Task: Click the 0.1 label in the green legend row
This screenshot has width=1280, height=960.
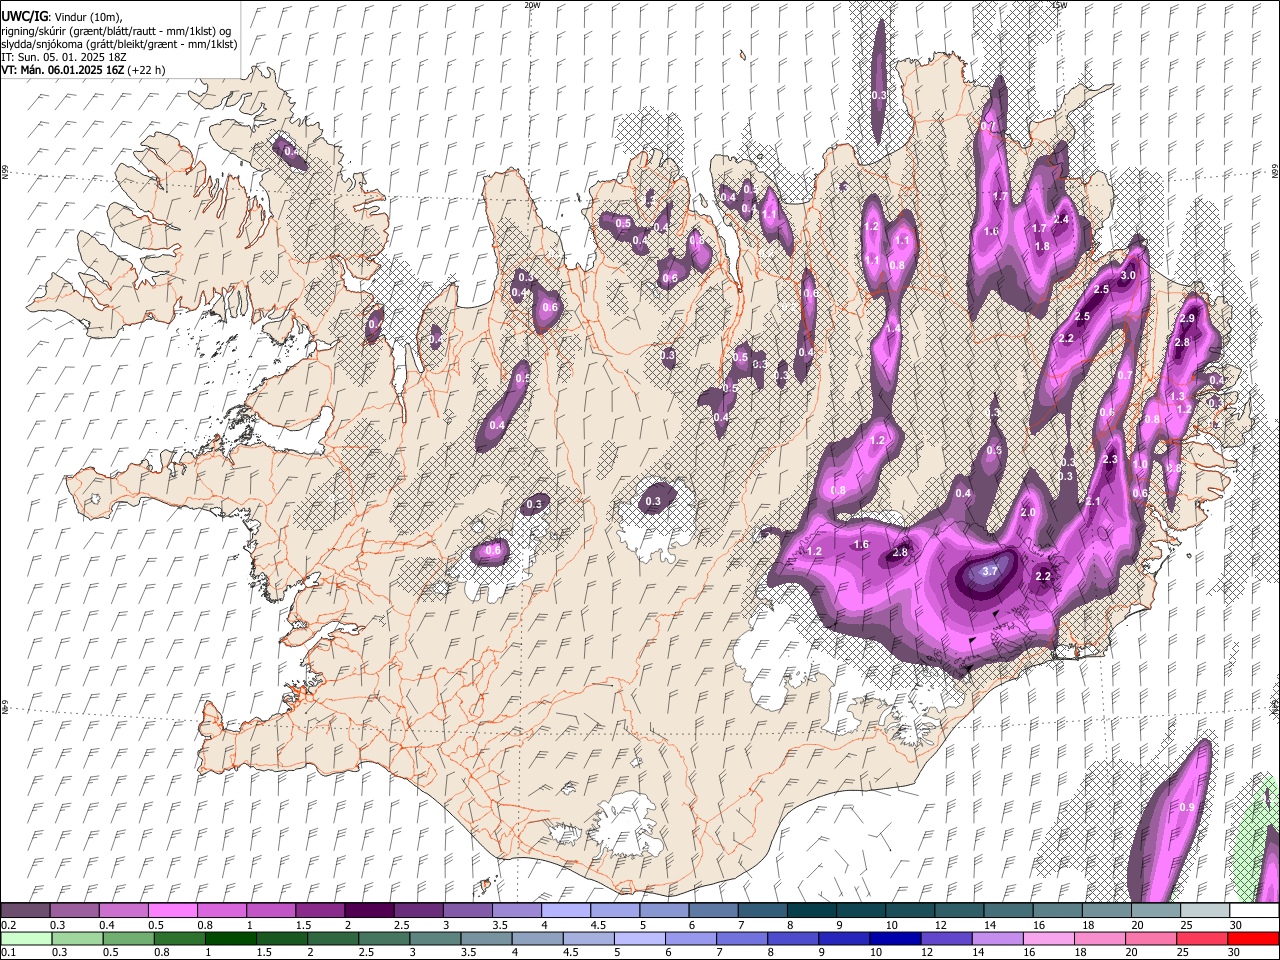Action: [8, 952]
